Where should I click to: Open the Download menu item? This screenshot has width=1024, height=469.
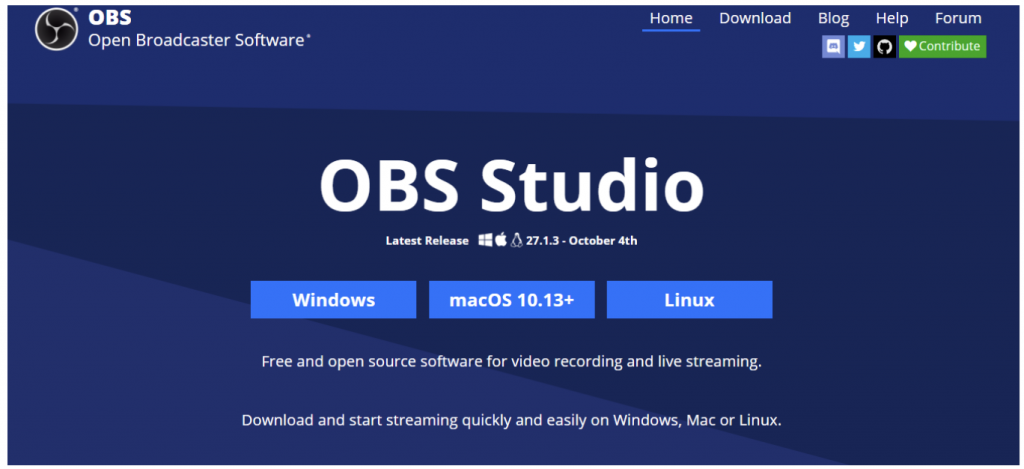pos(755,18)
